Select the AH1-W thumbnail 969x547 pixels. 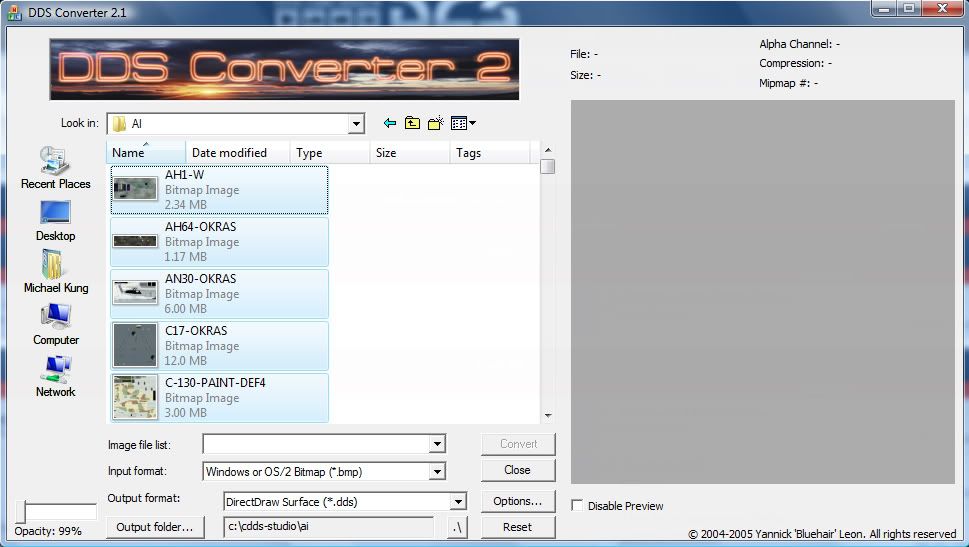pos(135,189)
